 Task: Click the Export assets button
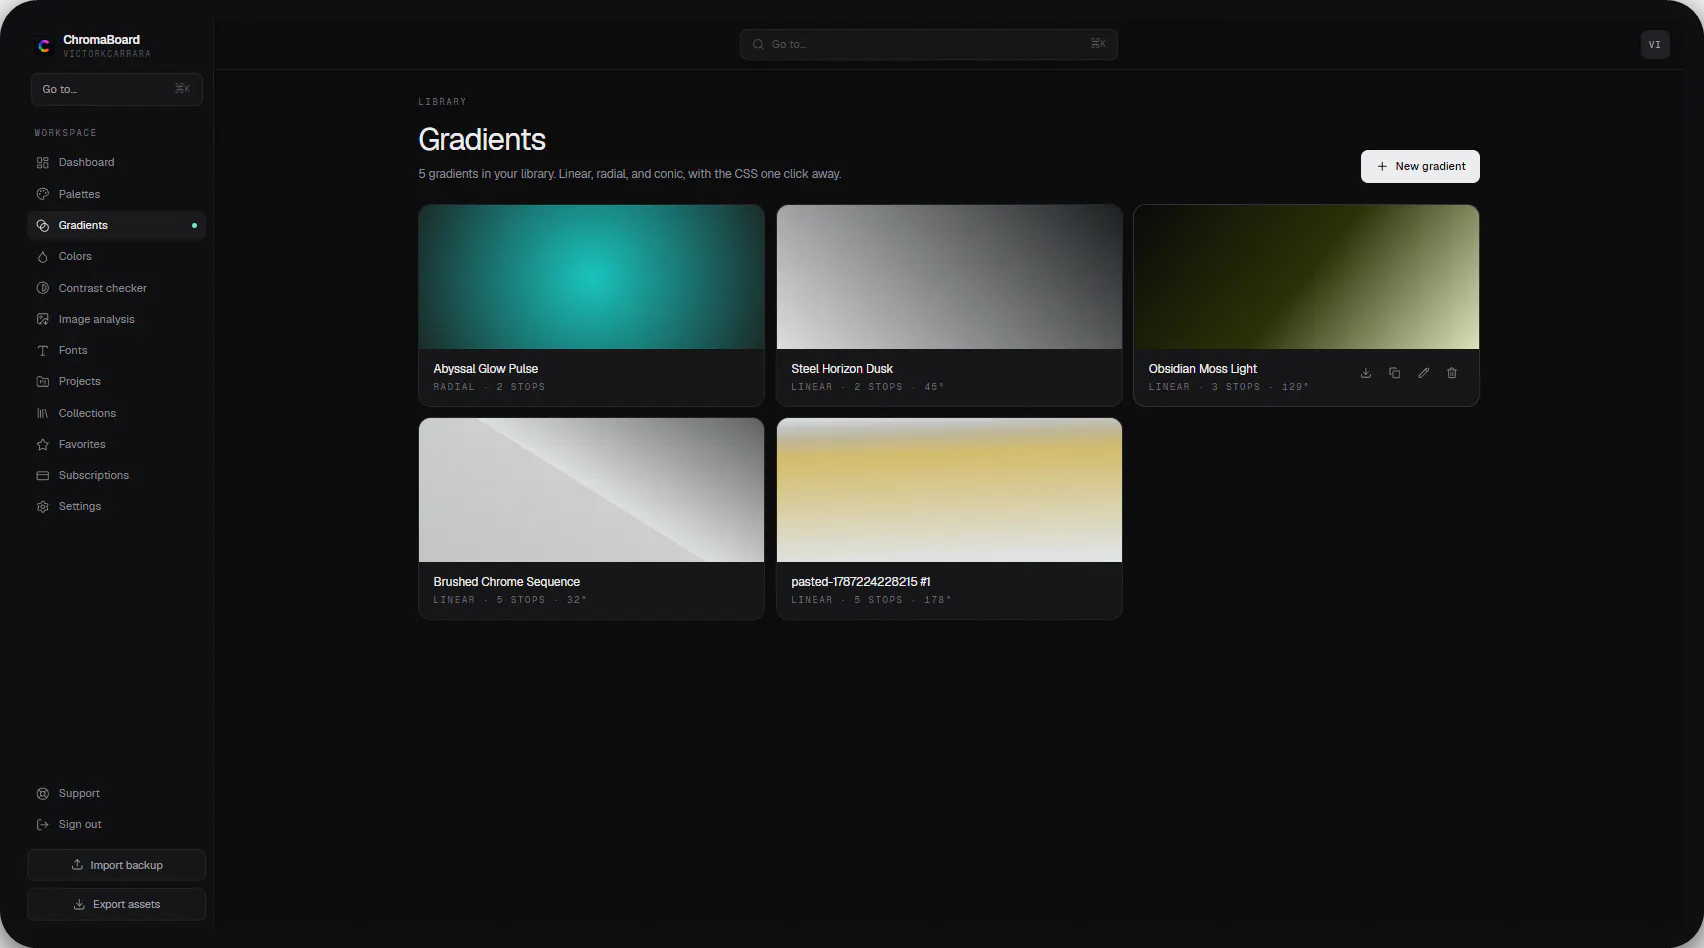[x=117, y=904]
